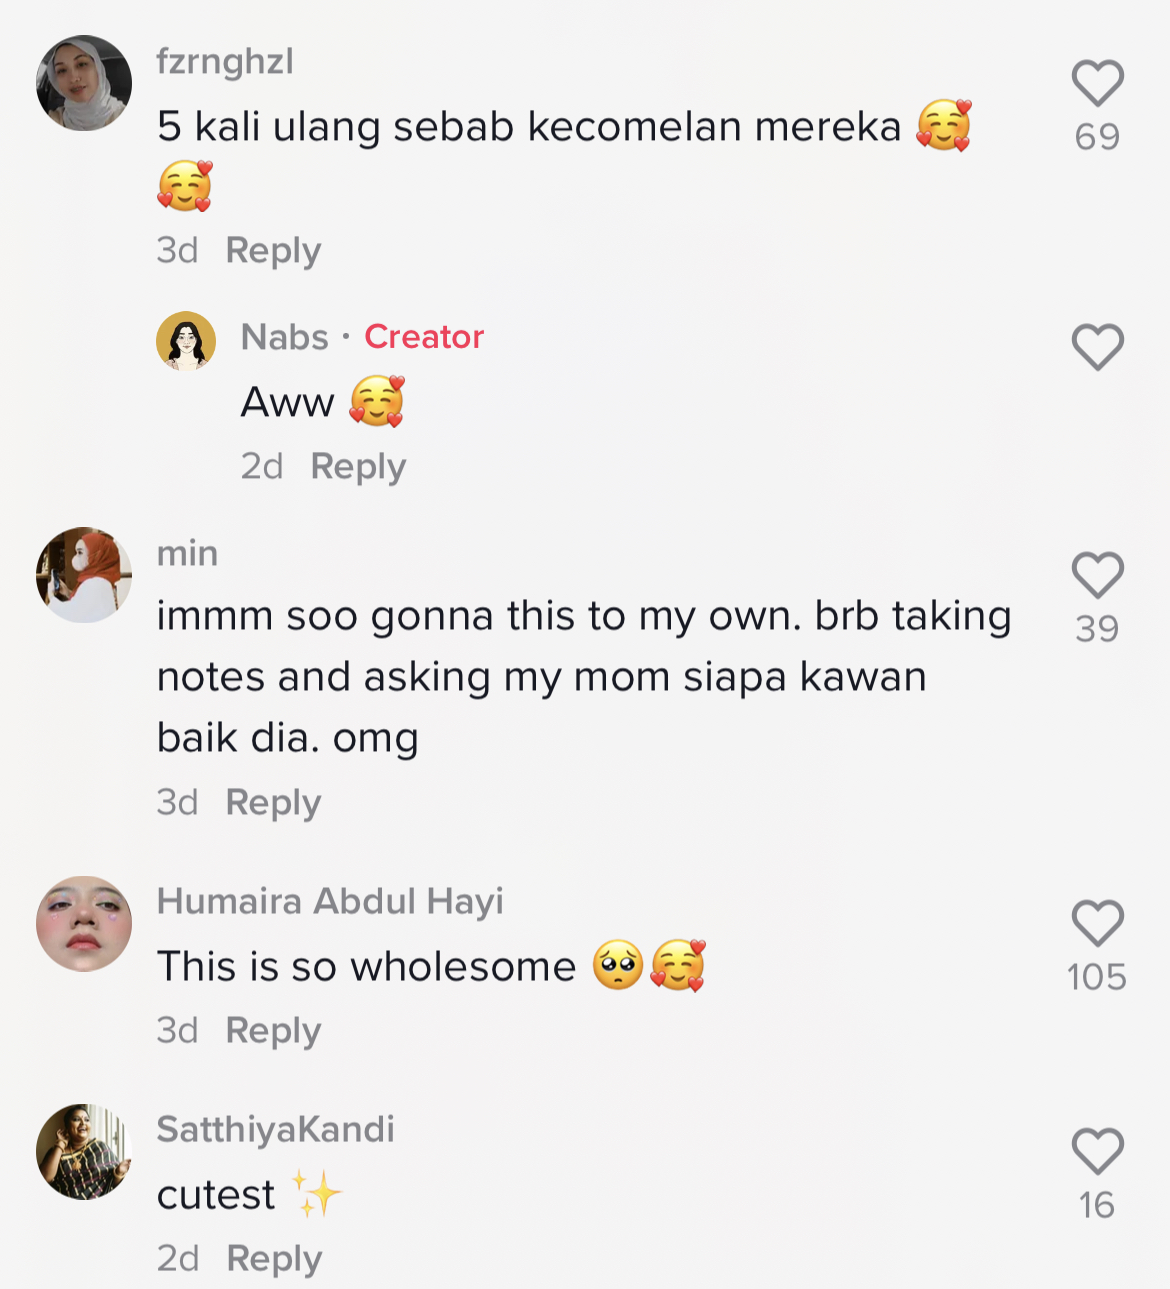
Task: Go to Humaira Abdul Hayi's username
Action: 330,901
